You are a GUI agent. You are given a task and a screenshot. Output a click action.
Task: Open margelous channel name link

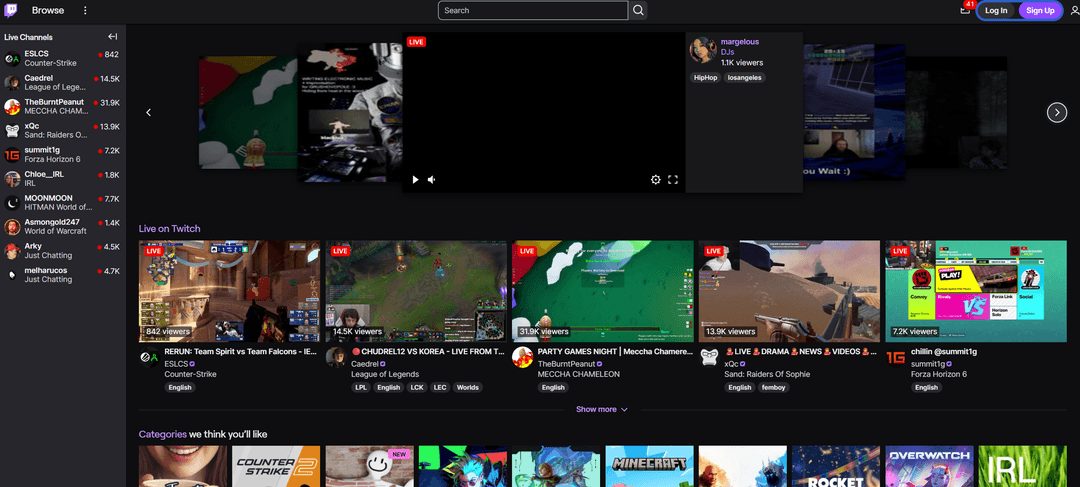(740, 42)
